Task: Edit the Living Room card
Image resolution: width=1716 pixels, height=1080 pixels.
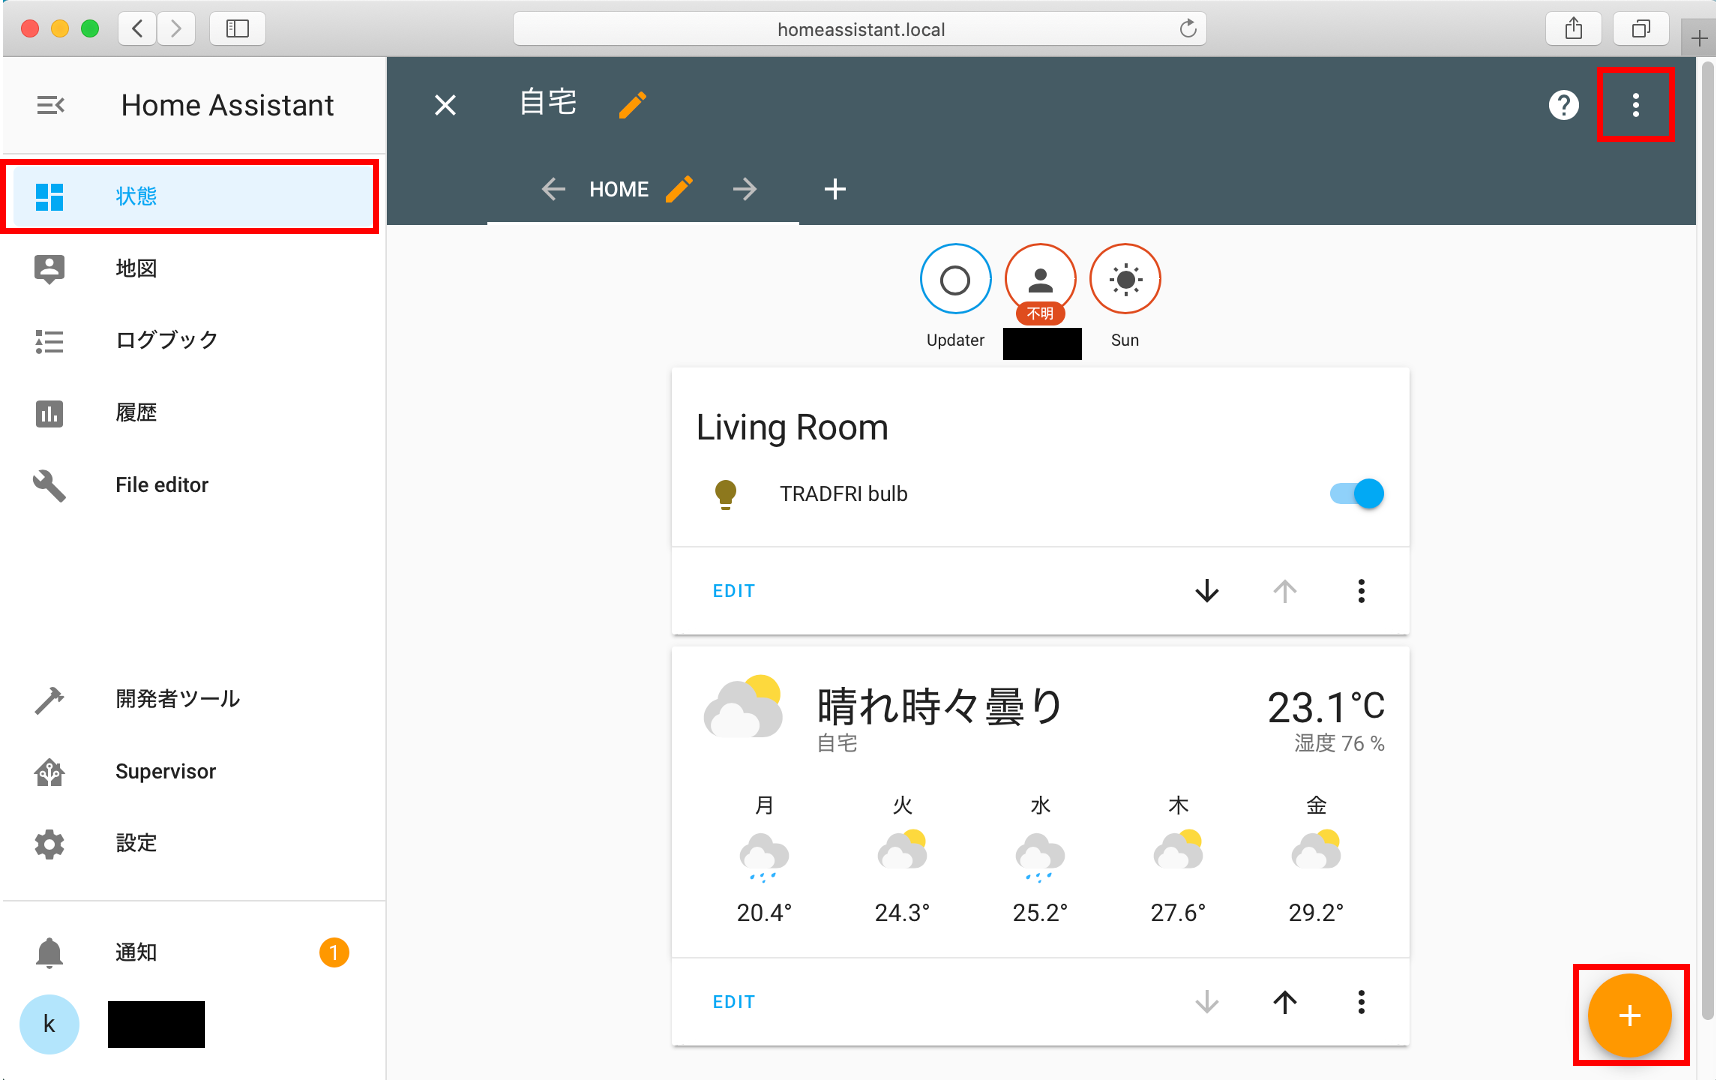Action: pos(734,591)
